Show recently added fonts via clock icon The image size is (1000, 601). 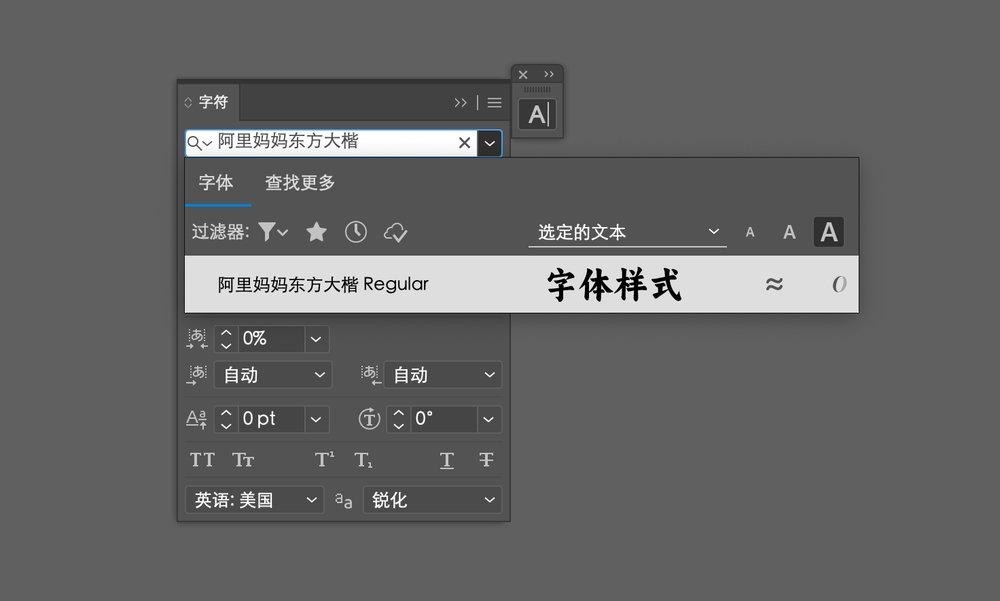(356, 232)
